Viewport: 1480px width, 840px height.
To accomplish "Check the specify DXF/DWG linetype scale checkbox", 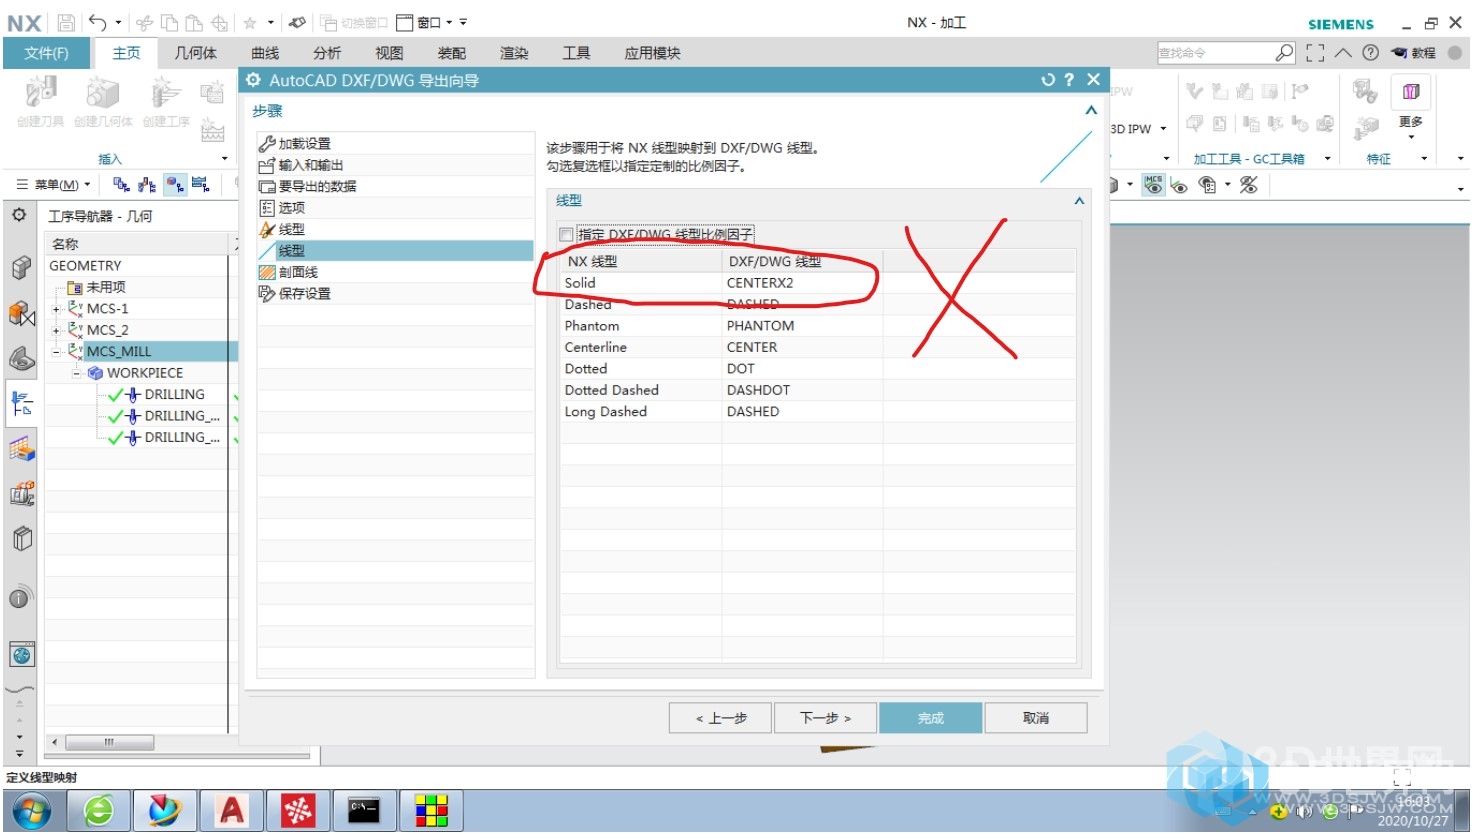I will point(566,235).
